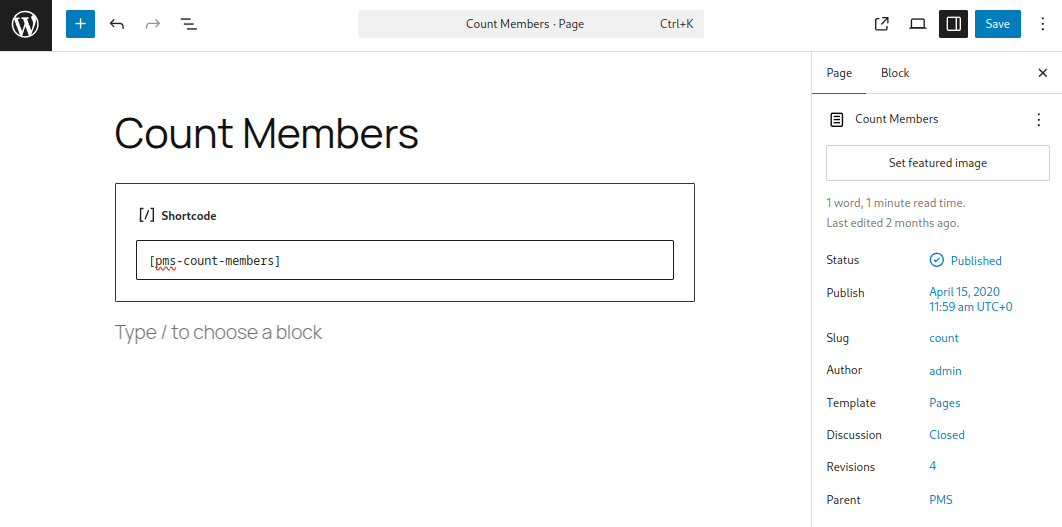Open the editor Options three-dot menu

pyautogui.click(x=1043, y=24)
